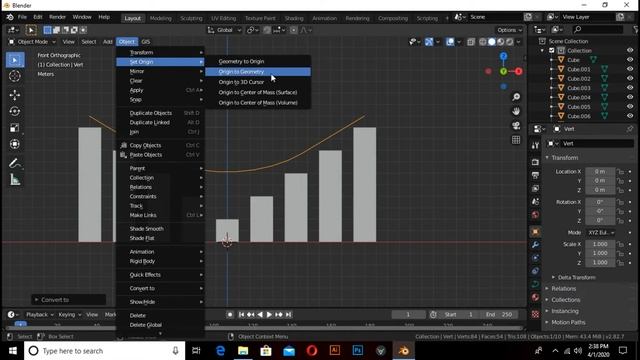This screenshot has height=360, width=640.
Task: Toggle camera view icon
Action: click(x=516, y=125)
